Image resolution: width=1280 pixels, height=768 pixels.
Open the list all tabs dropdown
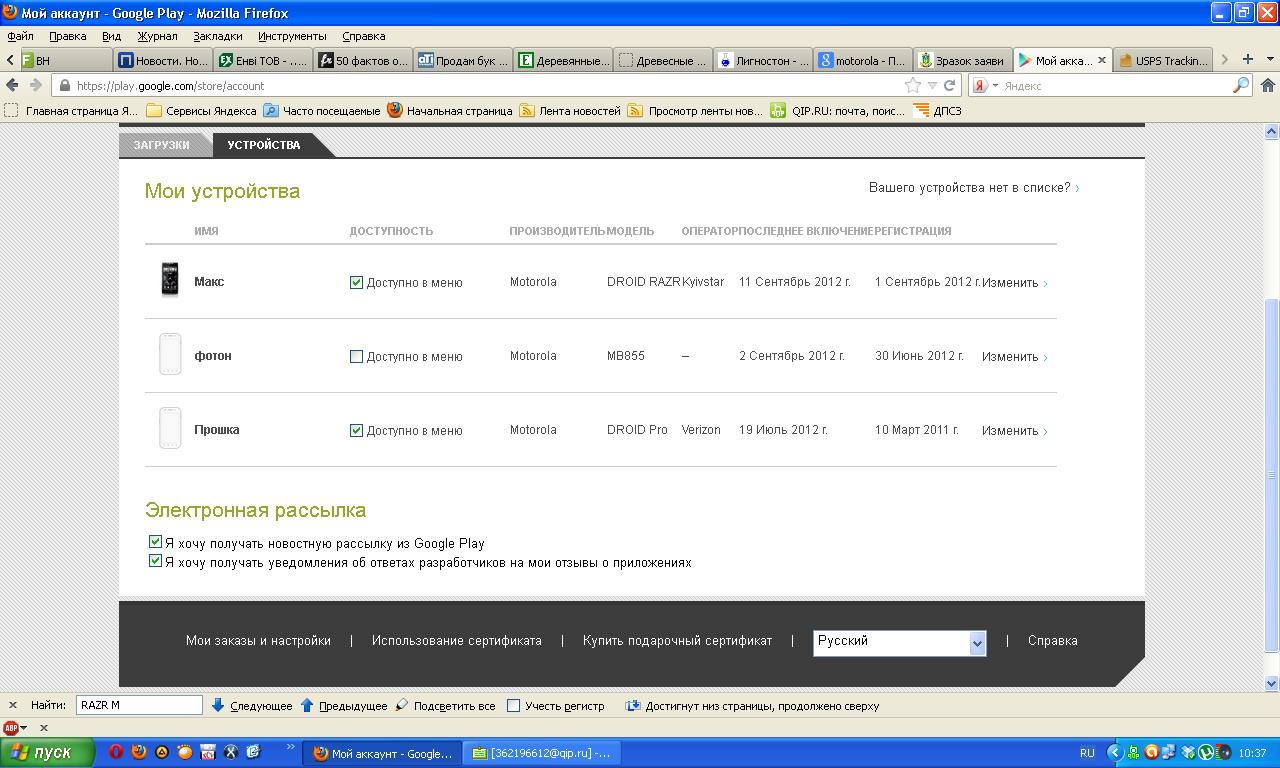1269,59
